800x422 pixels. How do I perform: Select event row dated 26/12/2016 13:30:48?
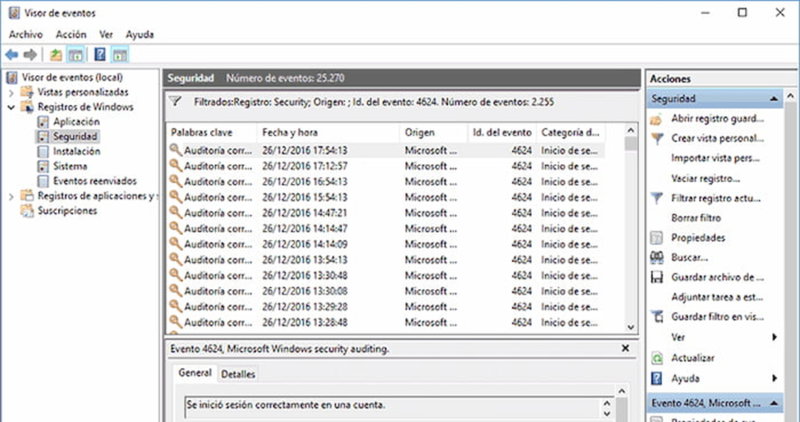point(386,276)
